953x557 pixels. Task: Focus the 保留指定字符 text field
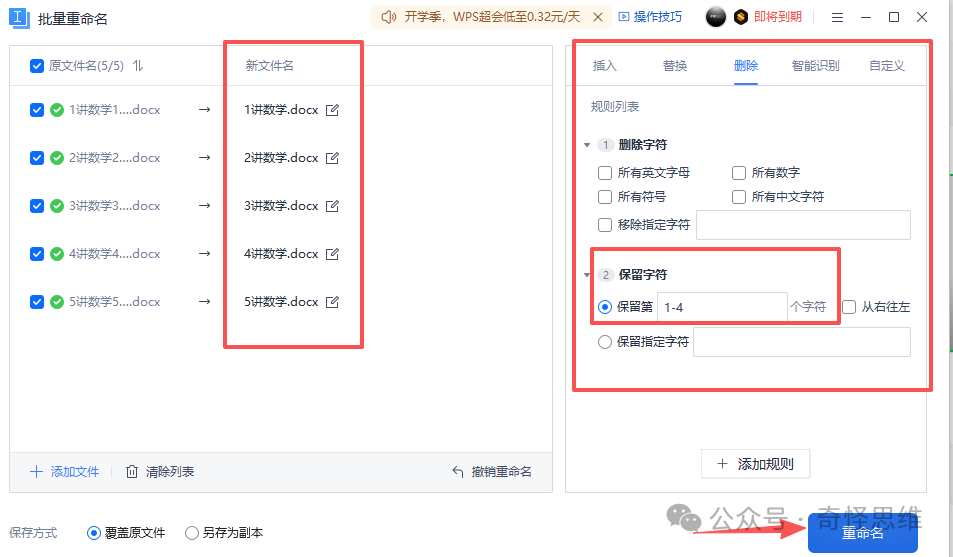pos(802,342)
